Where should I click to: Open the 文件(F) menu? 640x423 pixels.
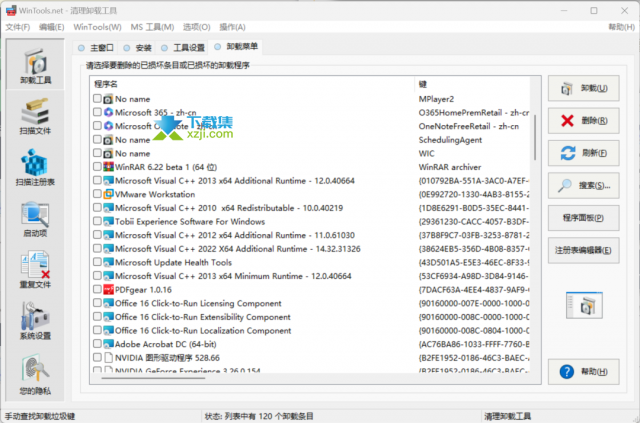(18, 27)
